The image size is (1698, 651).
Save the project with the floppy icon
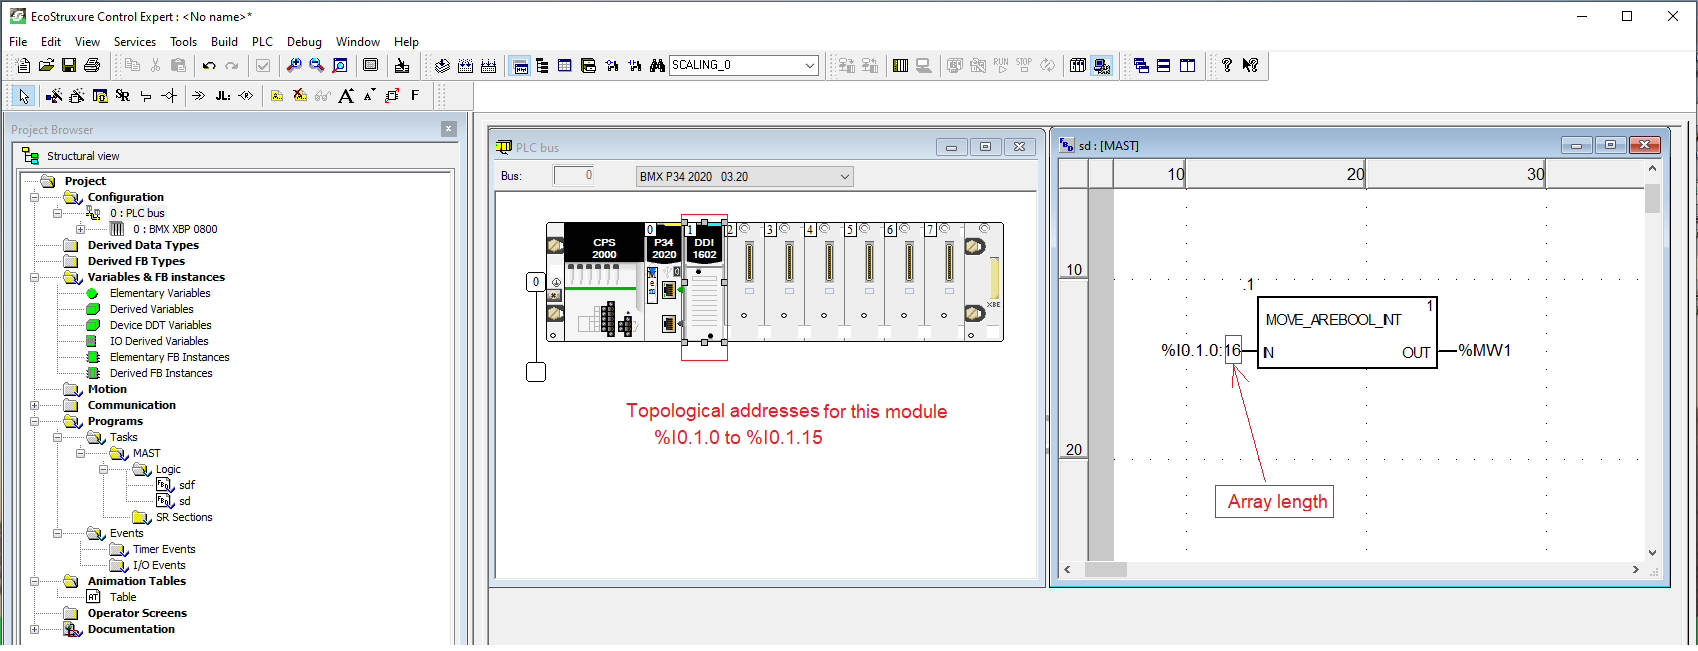point(69,65)
